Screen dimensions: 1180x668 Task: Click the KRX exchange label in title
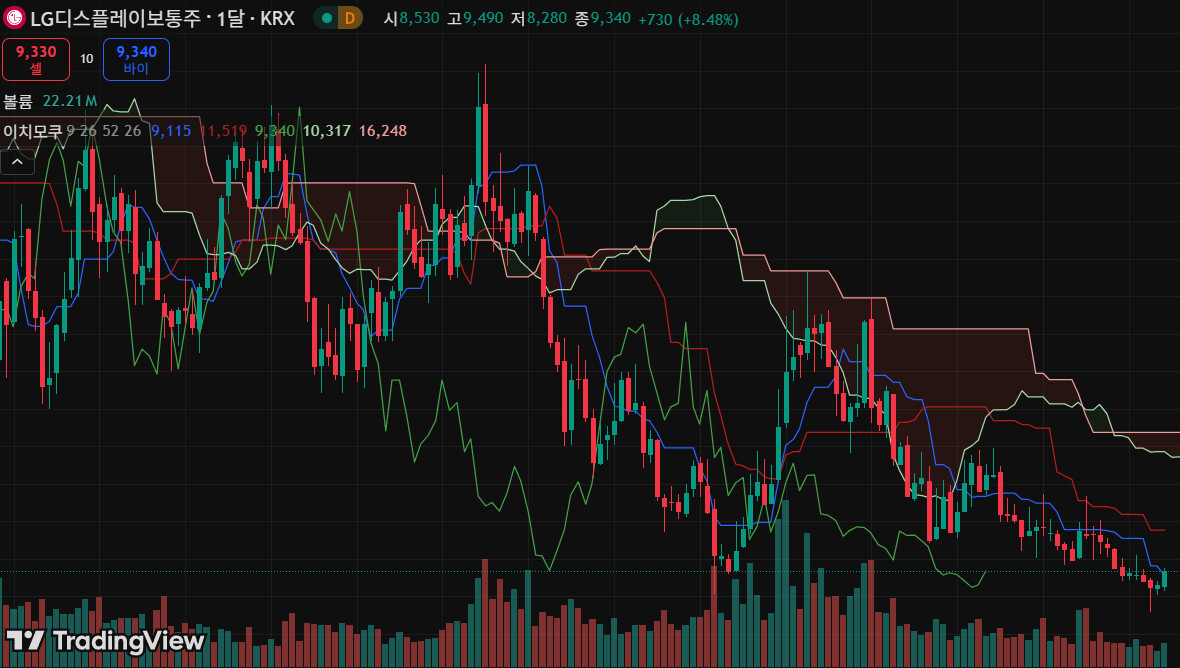click(x=277, y=18)
